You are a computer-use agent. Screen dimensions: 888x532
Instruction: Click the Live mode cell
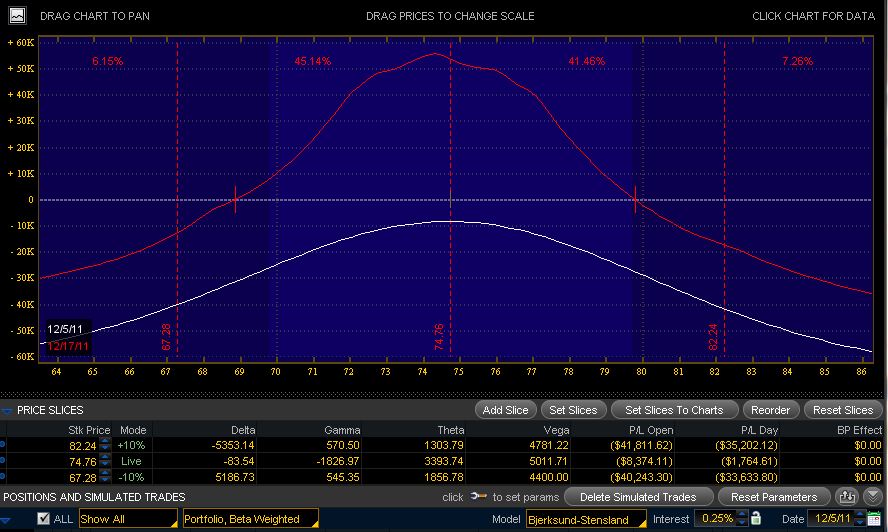pos(131,461)
